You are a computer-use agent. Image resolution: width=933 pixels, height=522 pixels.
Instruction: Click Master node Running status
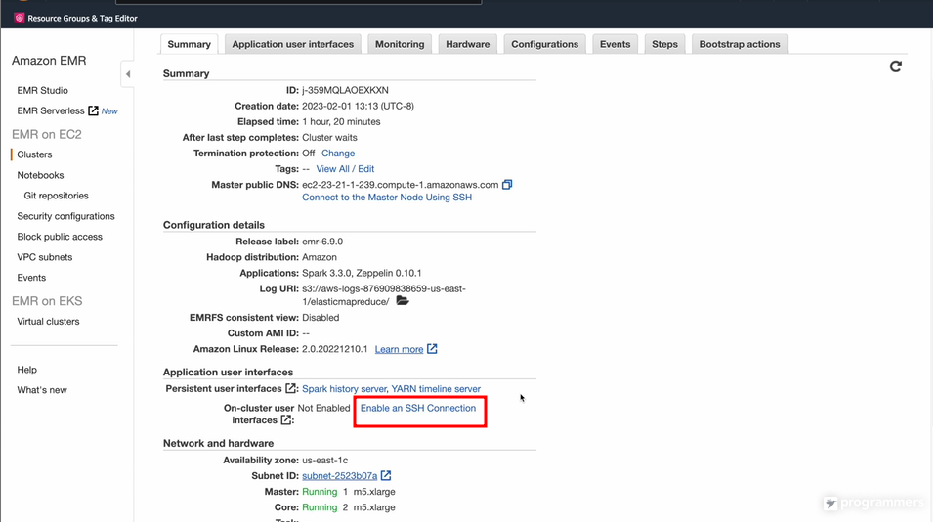point(320,492)
